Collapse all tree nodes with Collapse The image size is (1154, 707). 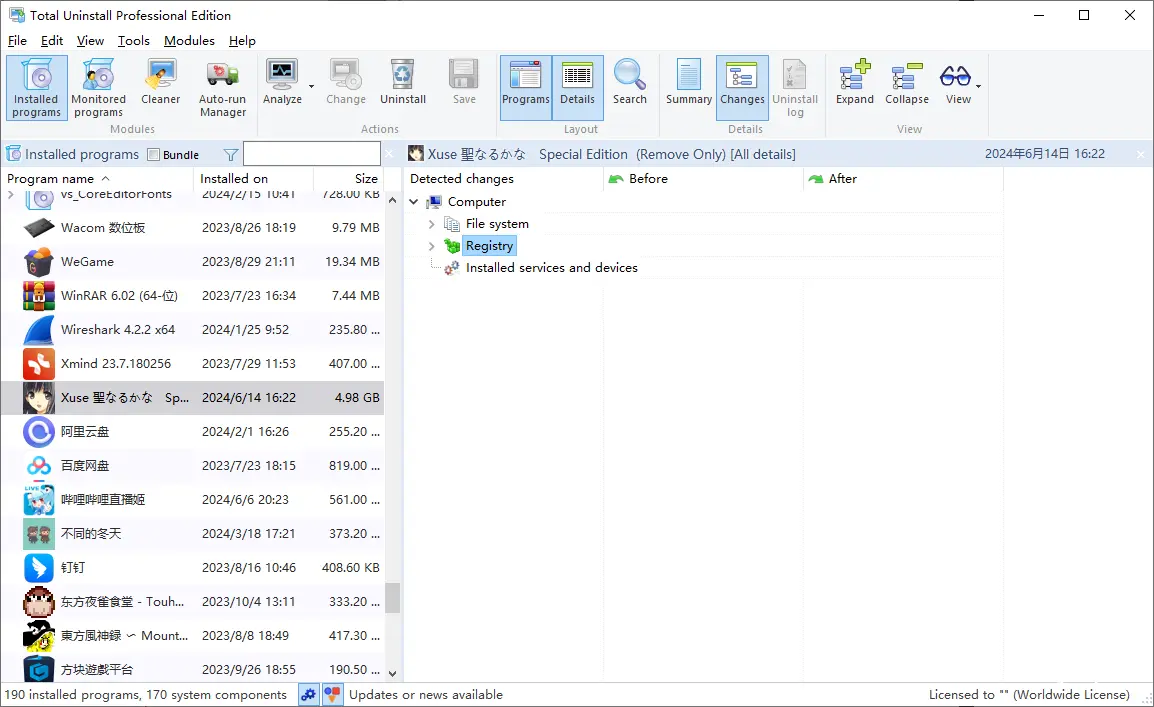click(907, 82)
